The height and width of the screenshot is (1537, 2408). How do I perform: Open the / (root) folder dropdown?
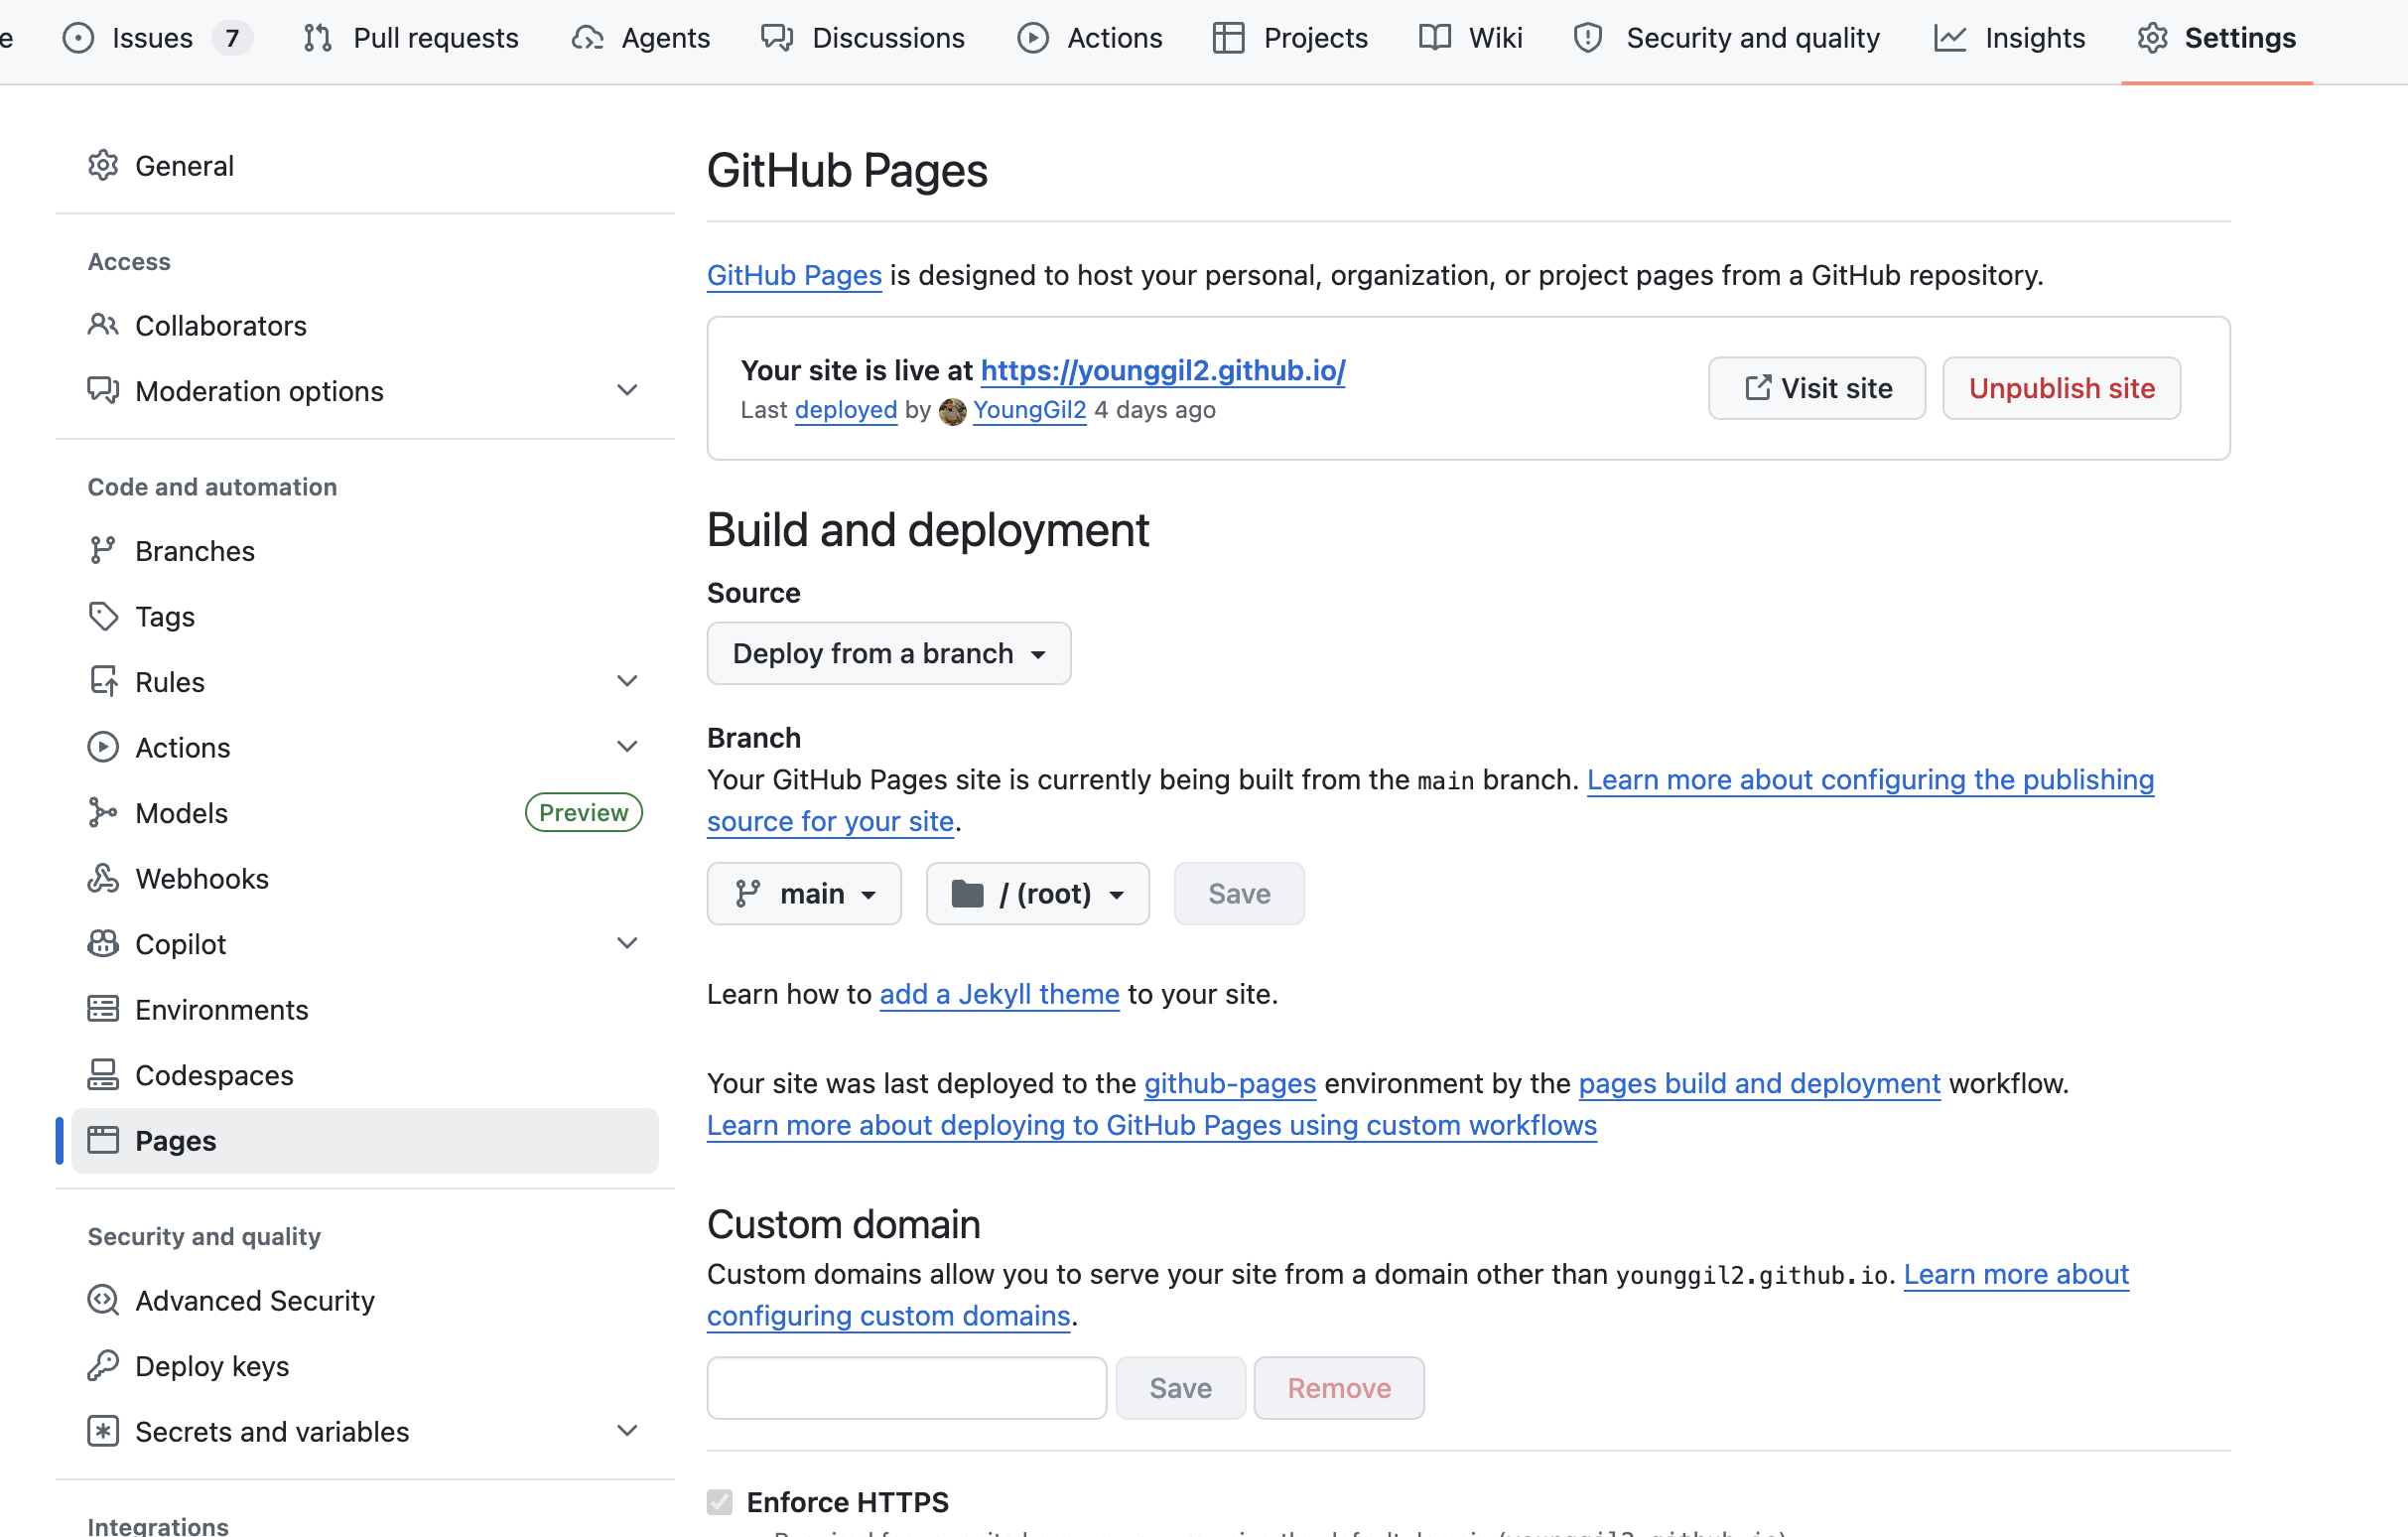pos(1038,893)
